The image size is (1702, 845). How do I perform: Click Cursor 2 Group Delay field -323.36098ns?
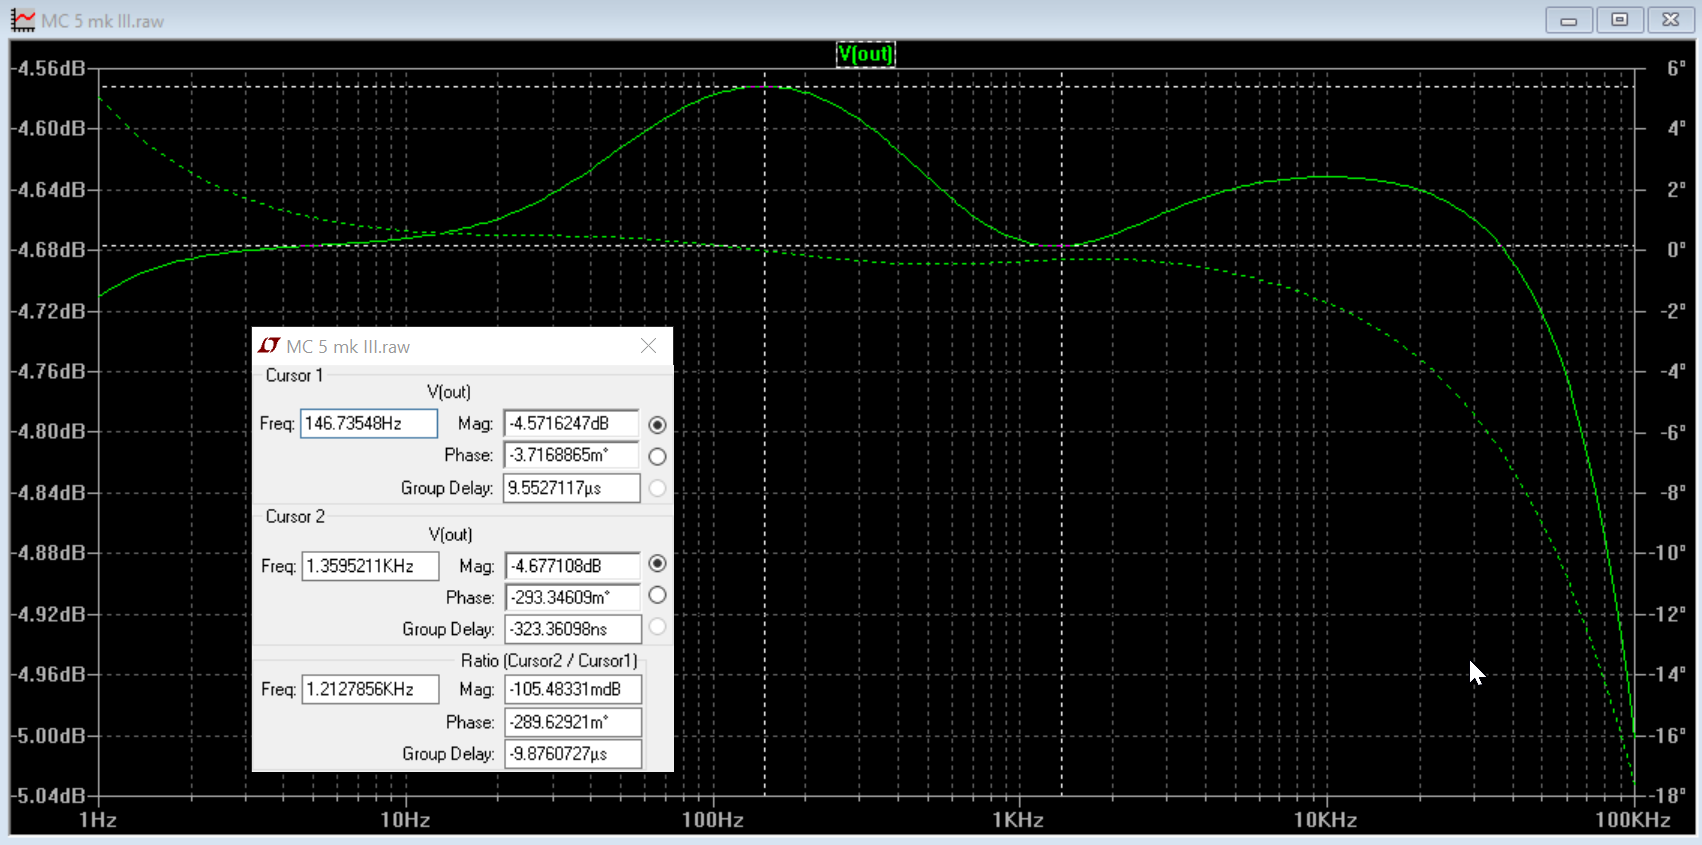click(573, 629)
